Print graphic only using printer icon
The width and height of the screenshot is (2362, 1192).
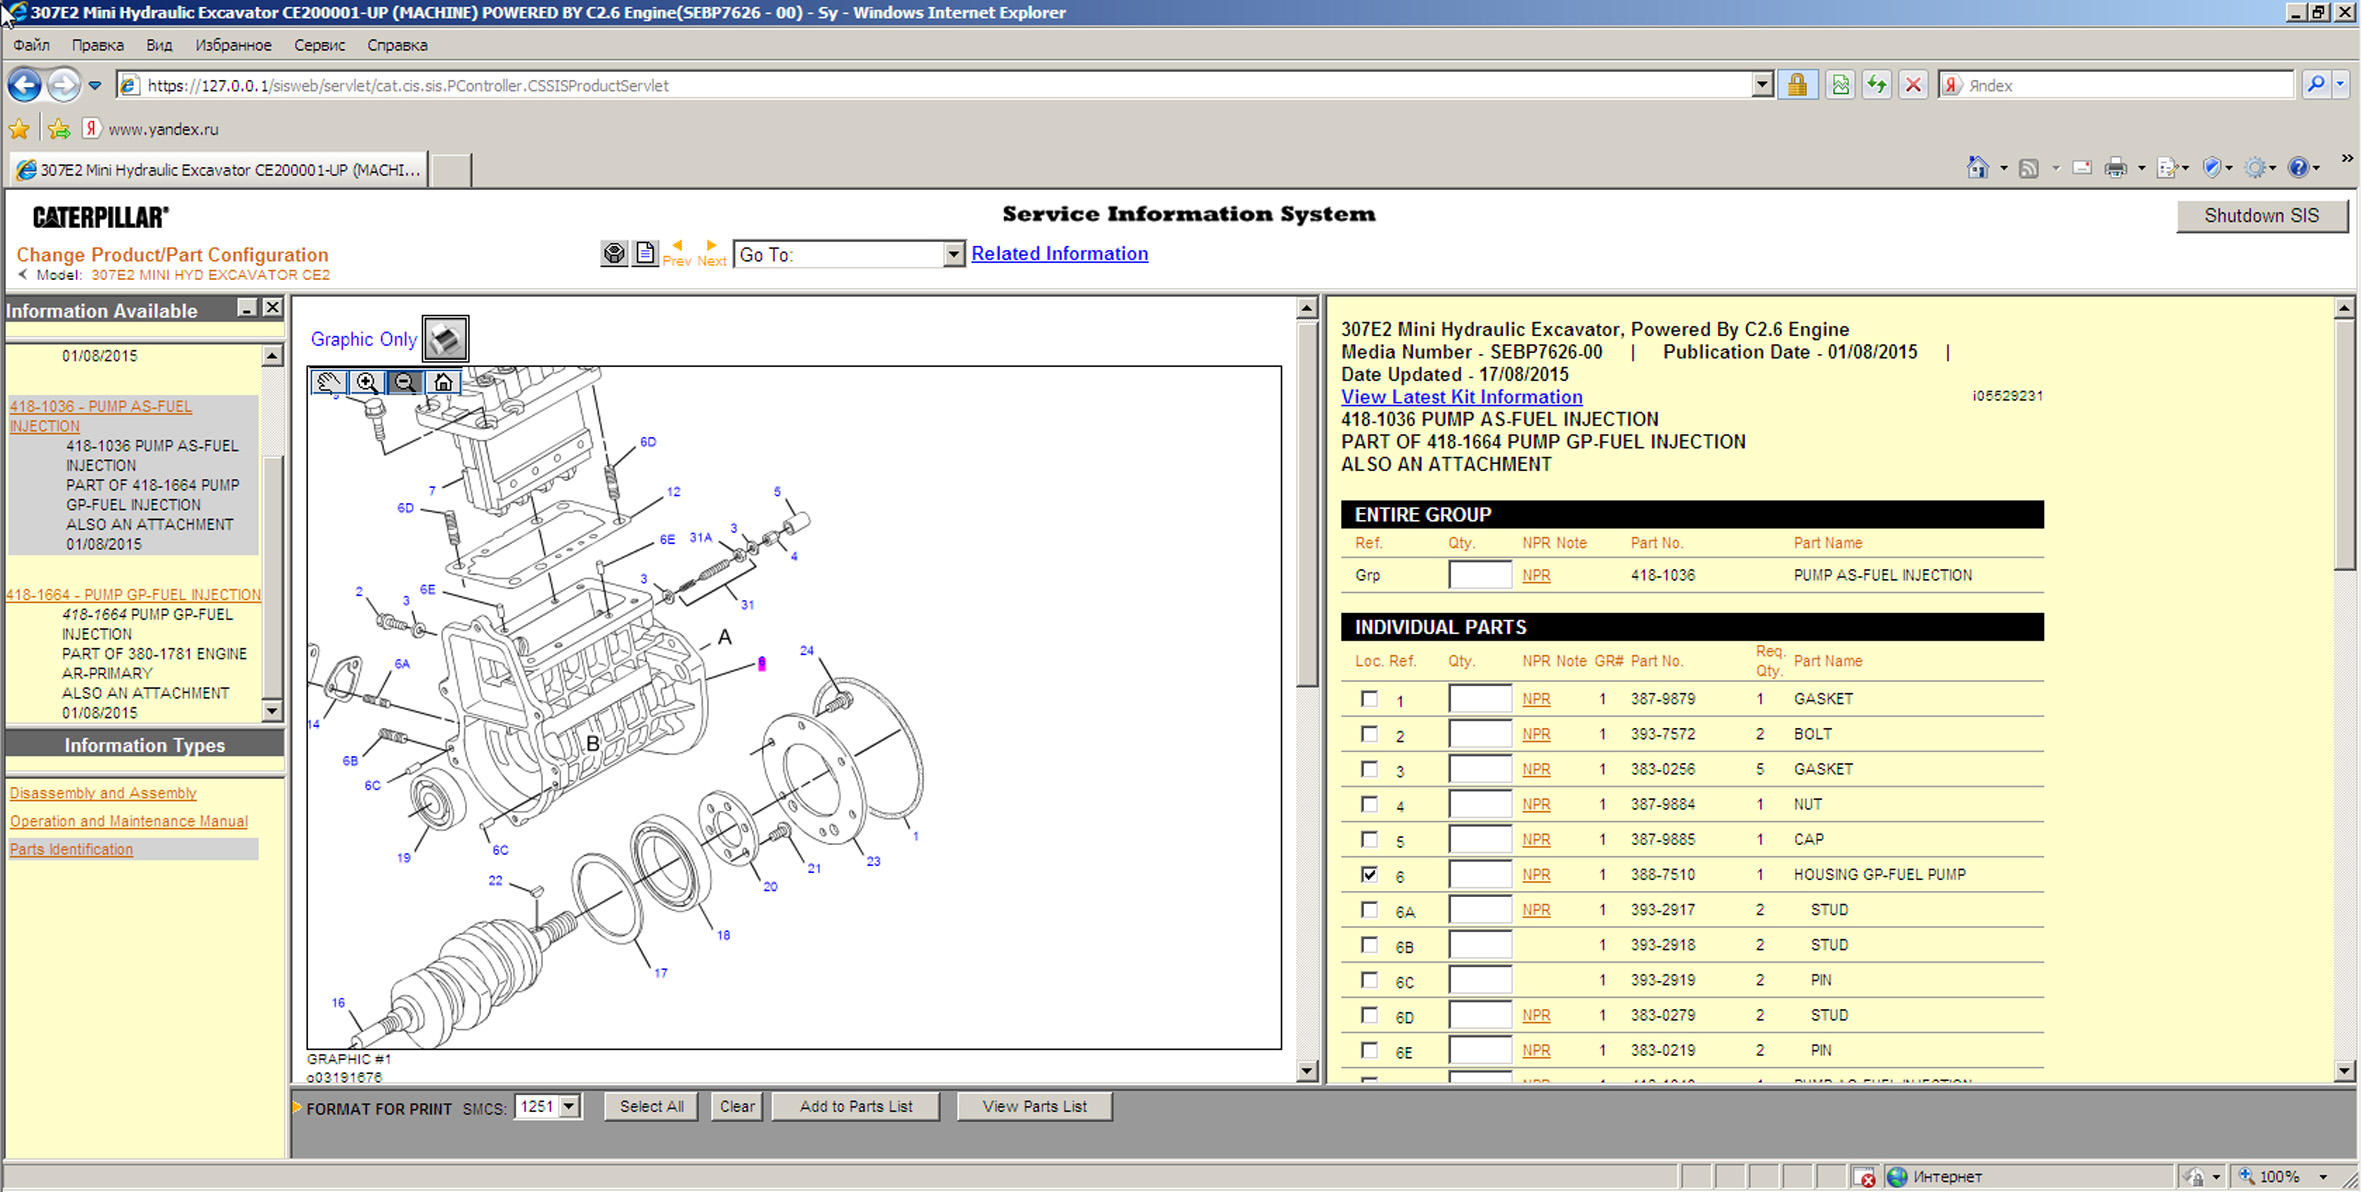[x=445, y=339]
